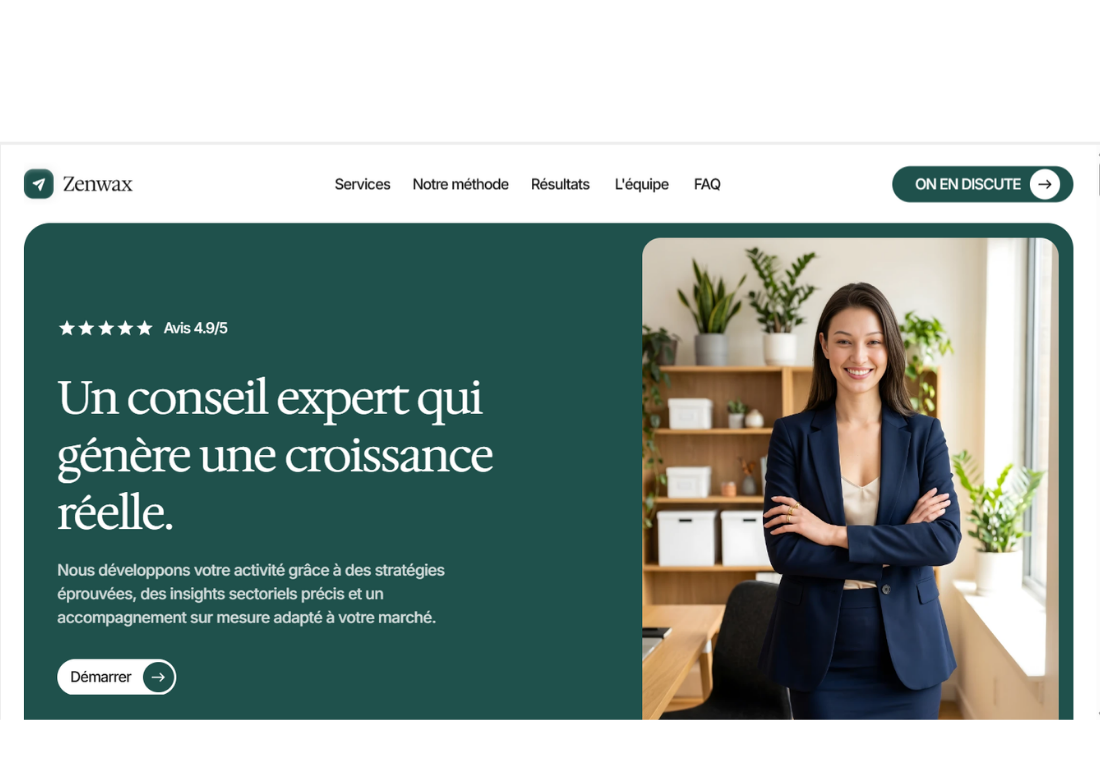1100x768 pixels.
Task: Open the FAQ navigation link
Action: 707,184
